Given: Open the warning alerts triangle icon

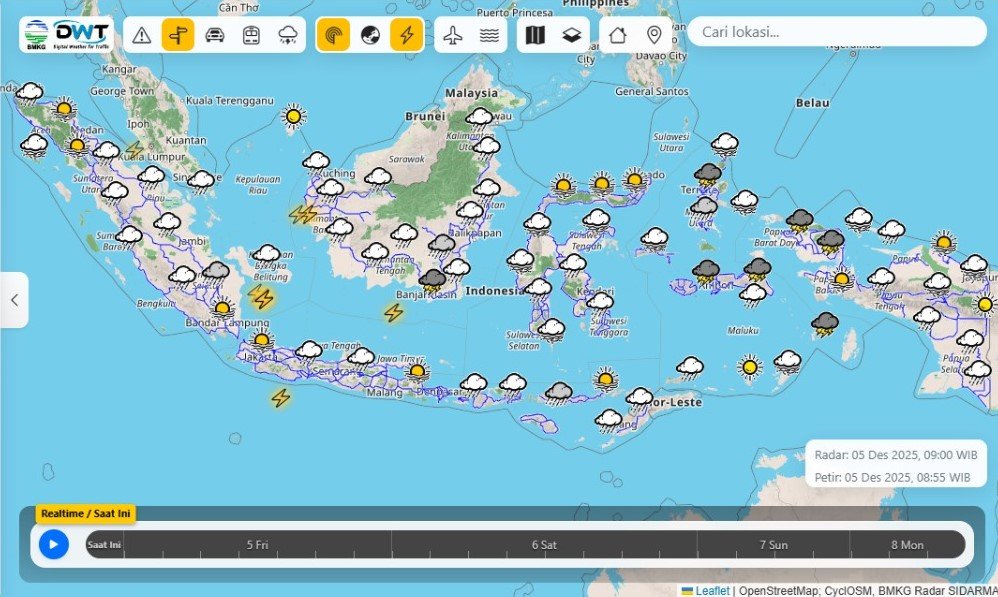Looking at the screenshot, I should (142, 35).
